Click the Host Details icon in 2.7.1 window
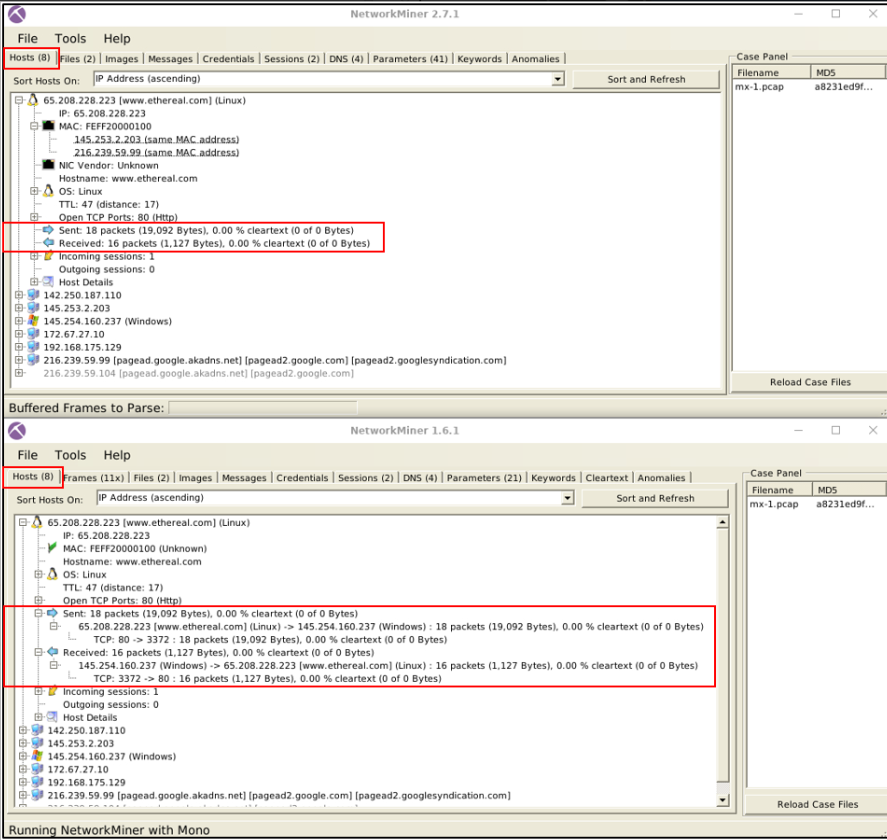The width and height of the screenshot is (887, 840). (49, 282)
